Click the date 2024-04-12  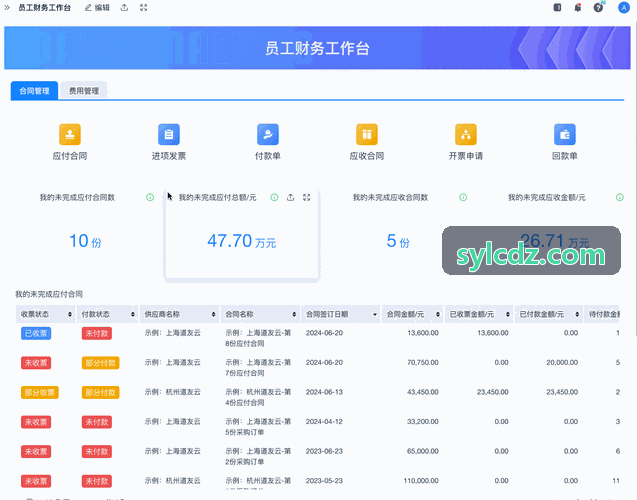[x=324, y=422]
